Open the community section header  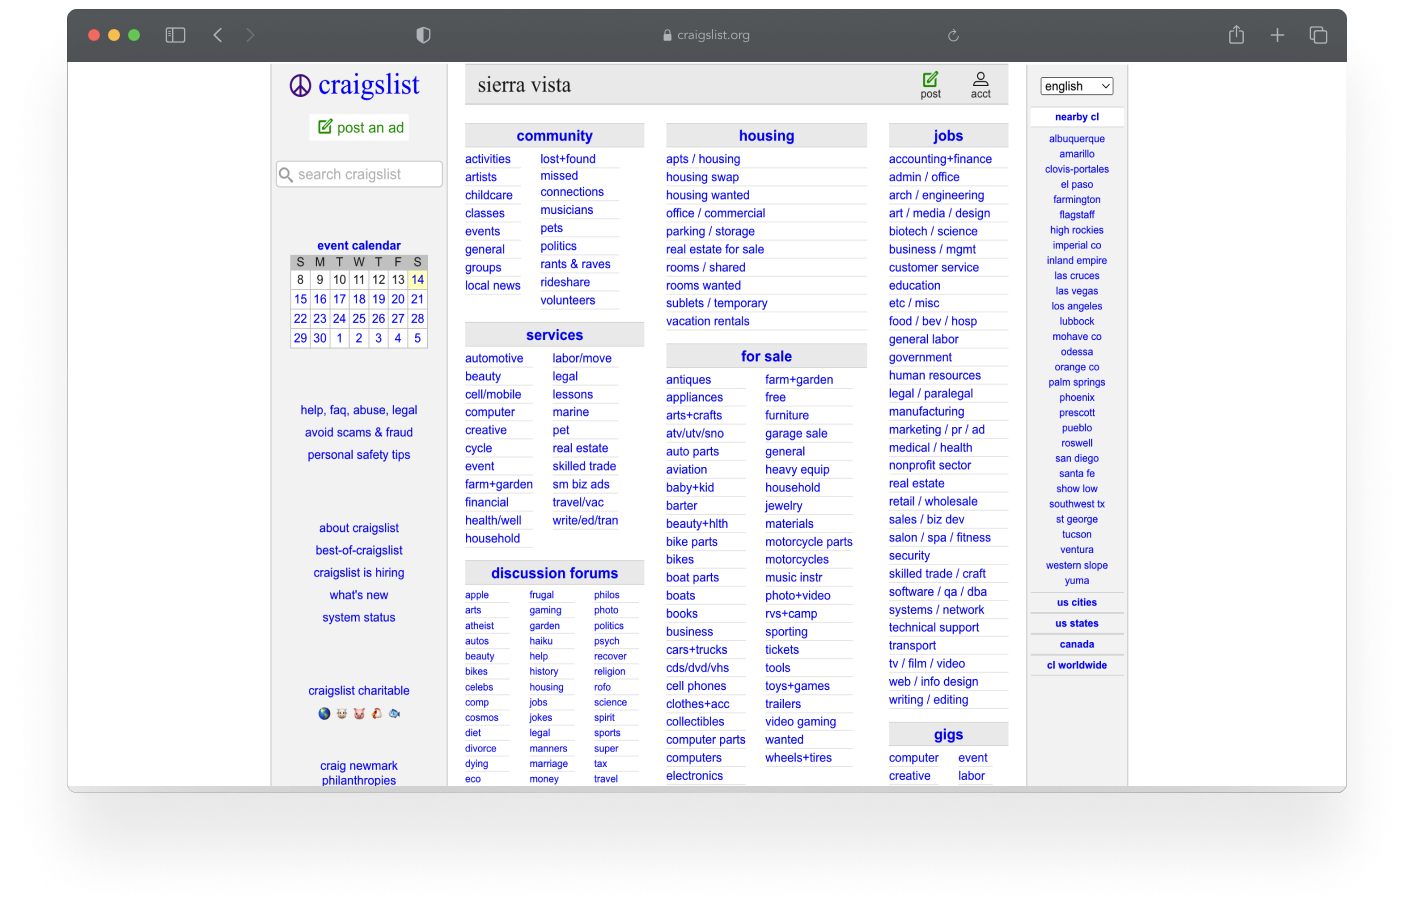pyautogui.click(x=554, y=136)
